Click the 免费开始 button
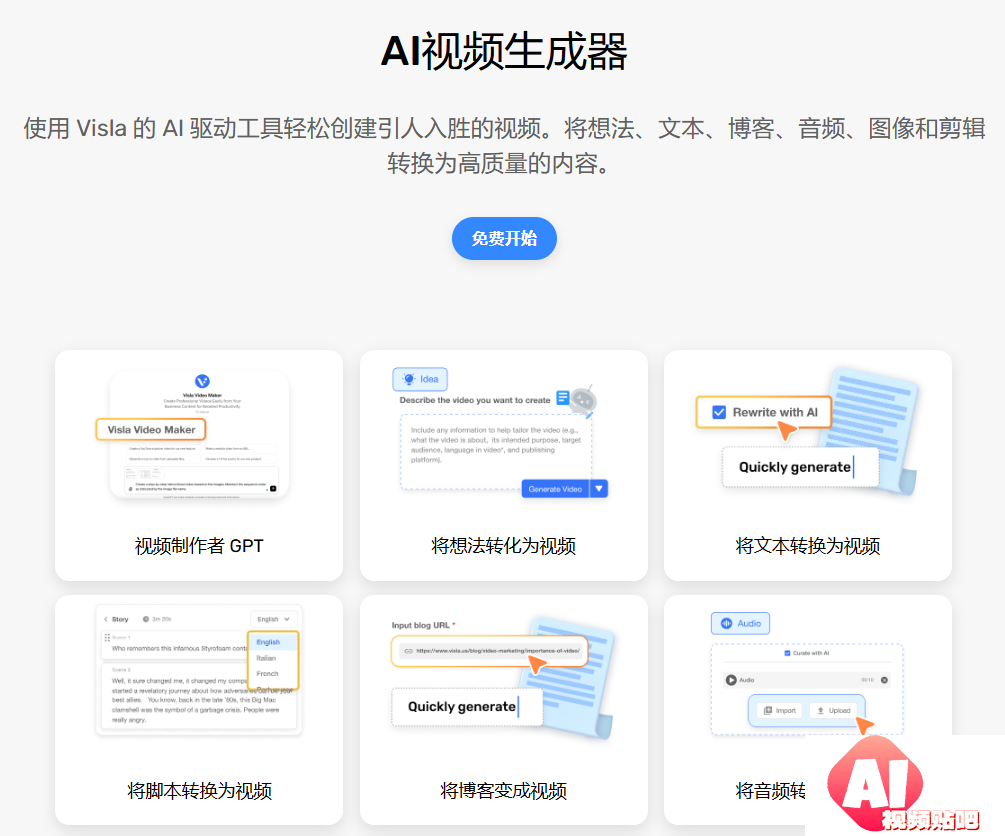Screen dimensions: 1005x836 click(504, 238)
